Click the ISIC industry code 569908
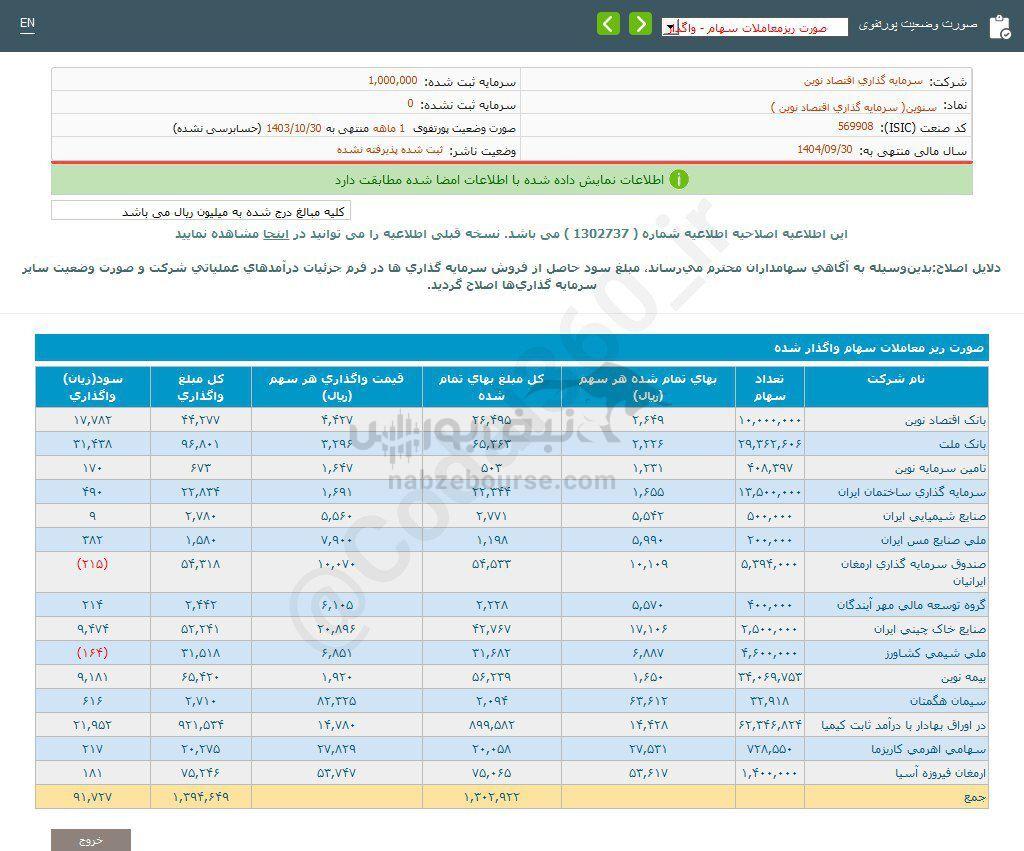Screen dimensions: 1024x851 pyautogui.click(x=856, y=126)
